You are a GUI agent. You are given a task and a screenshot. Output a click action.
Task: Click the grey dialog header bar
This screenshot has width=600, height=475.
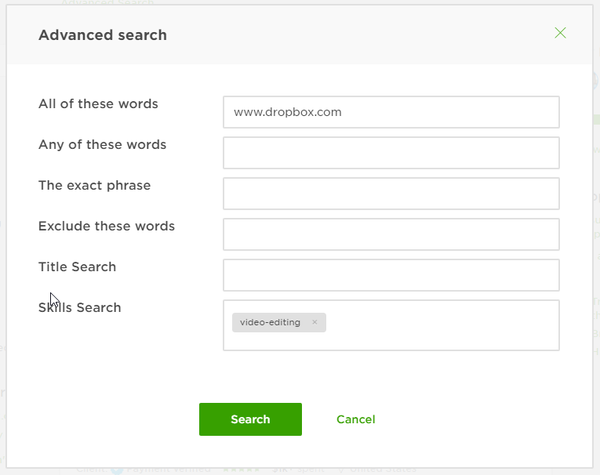click(350, 35)
